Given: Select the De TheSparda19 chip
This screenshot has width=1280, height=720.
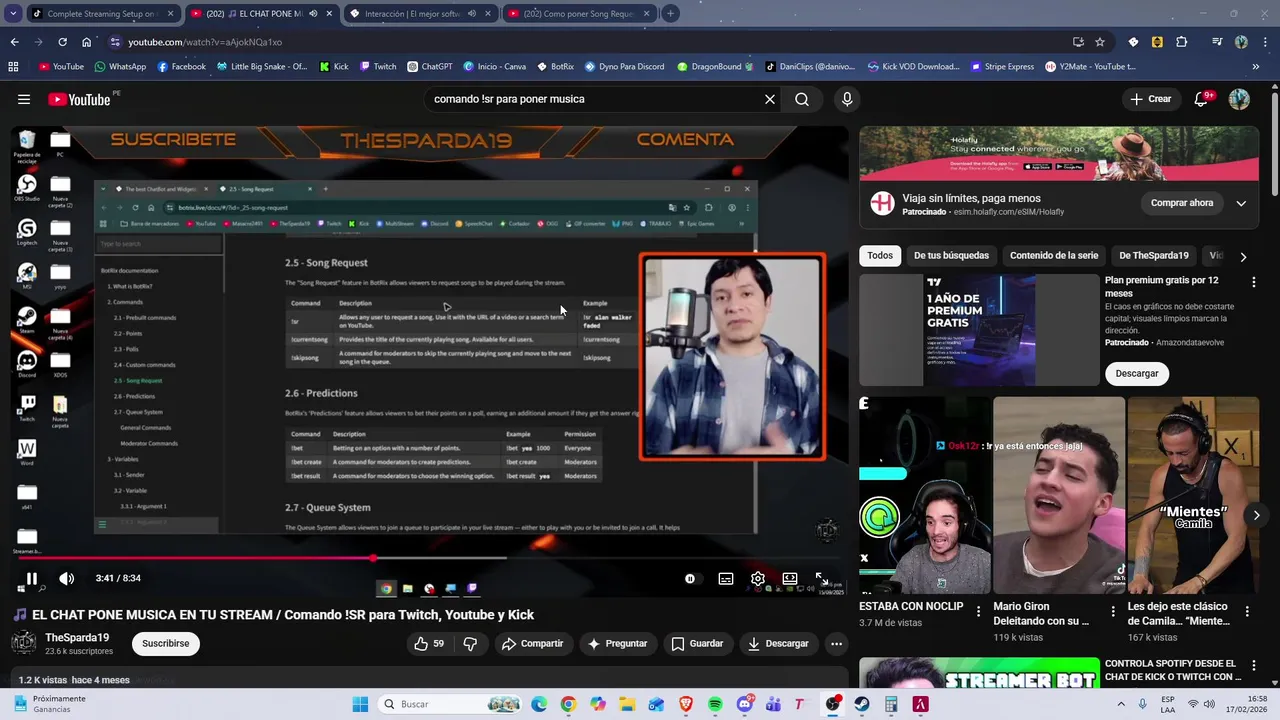Looking at the screenshot, I should pyautogui.click(x=1154, y=255).
